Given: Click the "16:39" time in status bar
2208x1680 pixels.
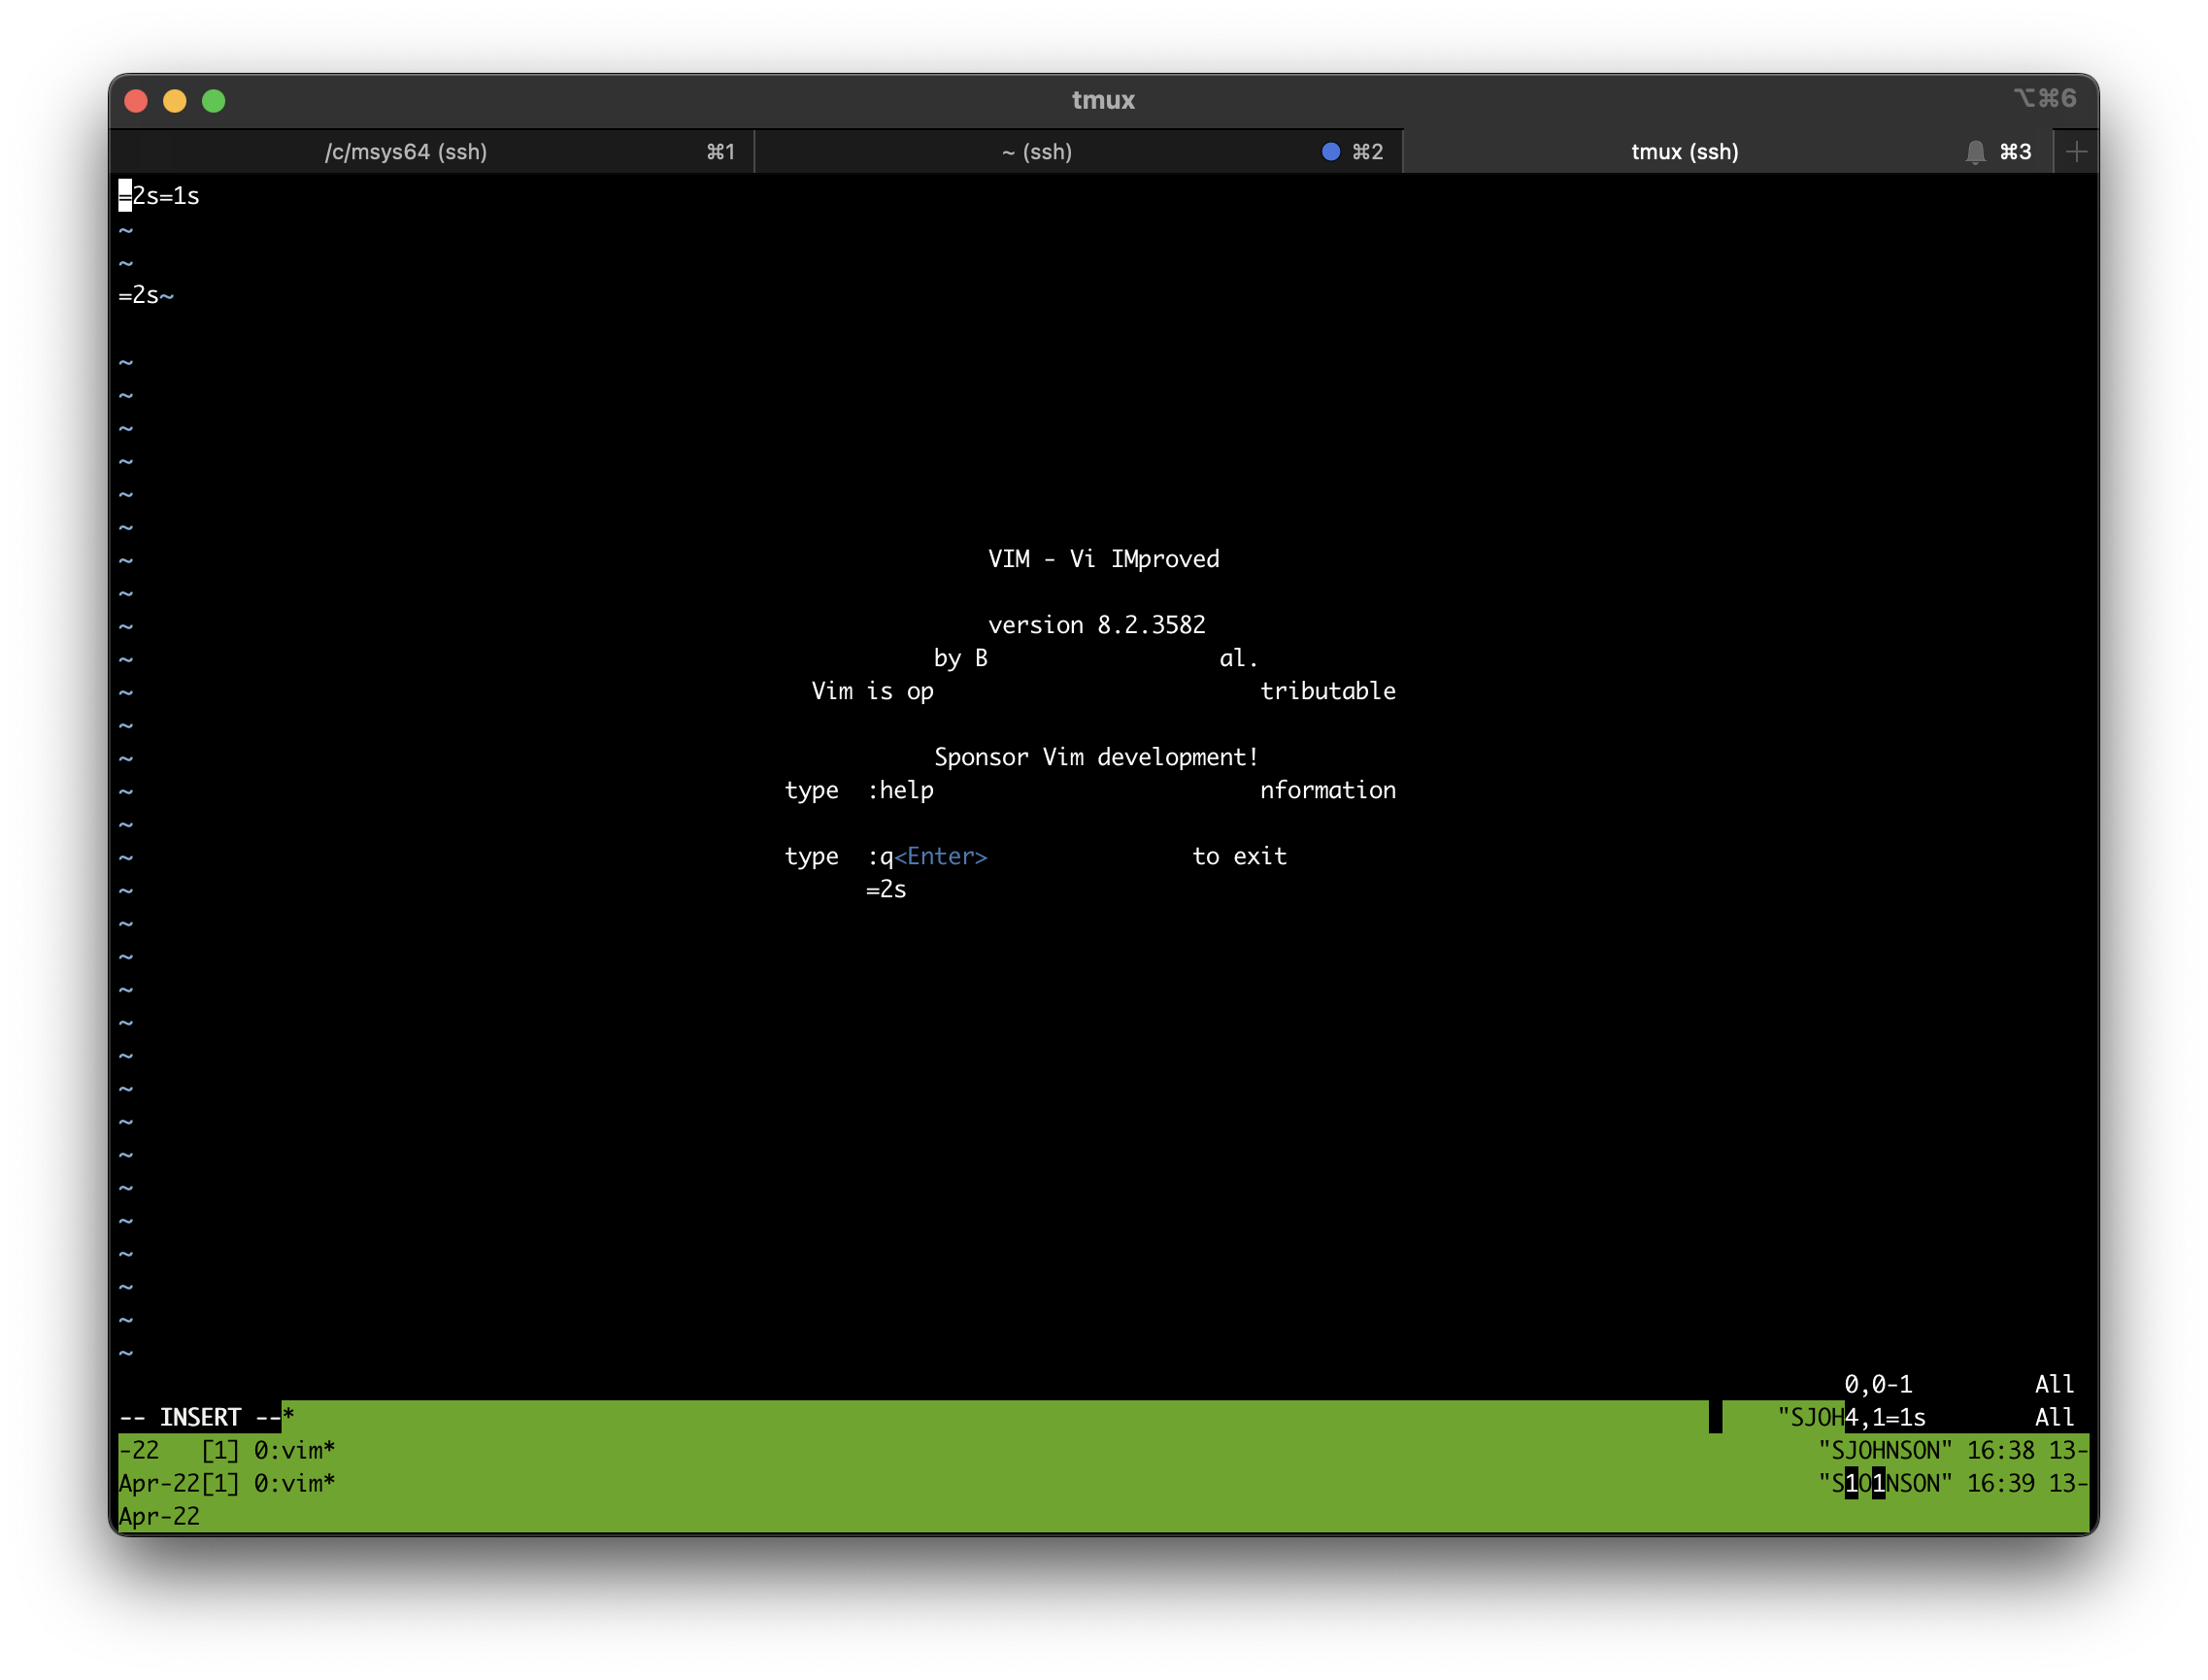Looking at the screenshot, I should [2000, 1483].
